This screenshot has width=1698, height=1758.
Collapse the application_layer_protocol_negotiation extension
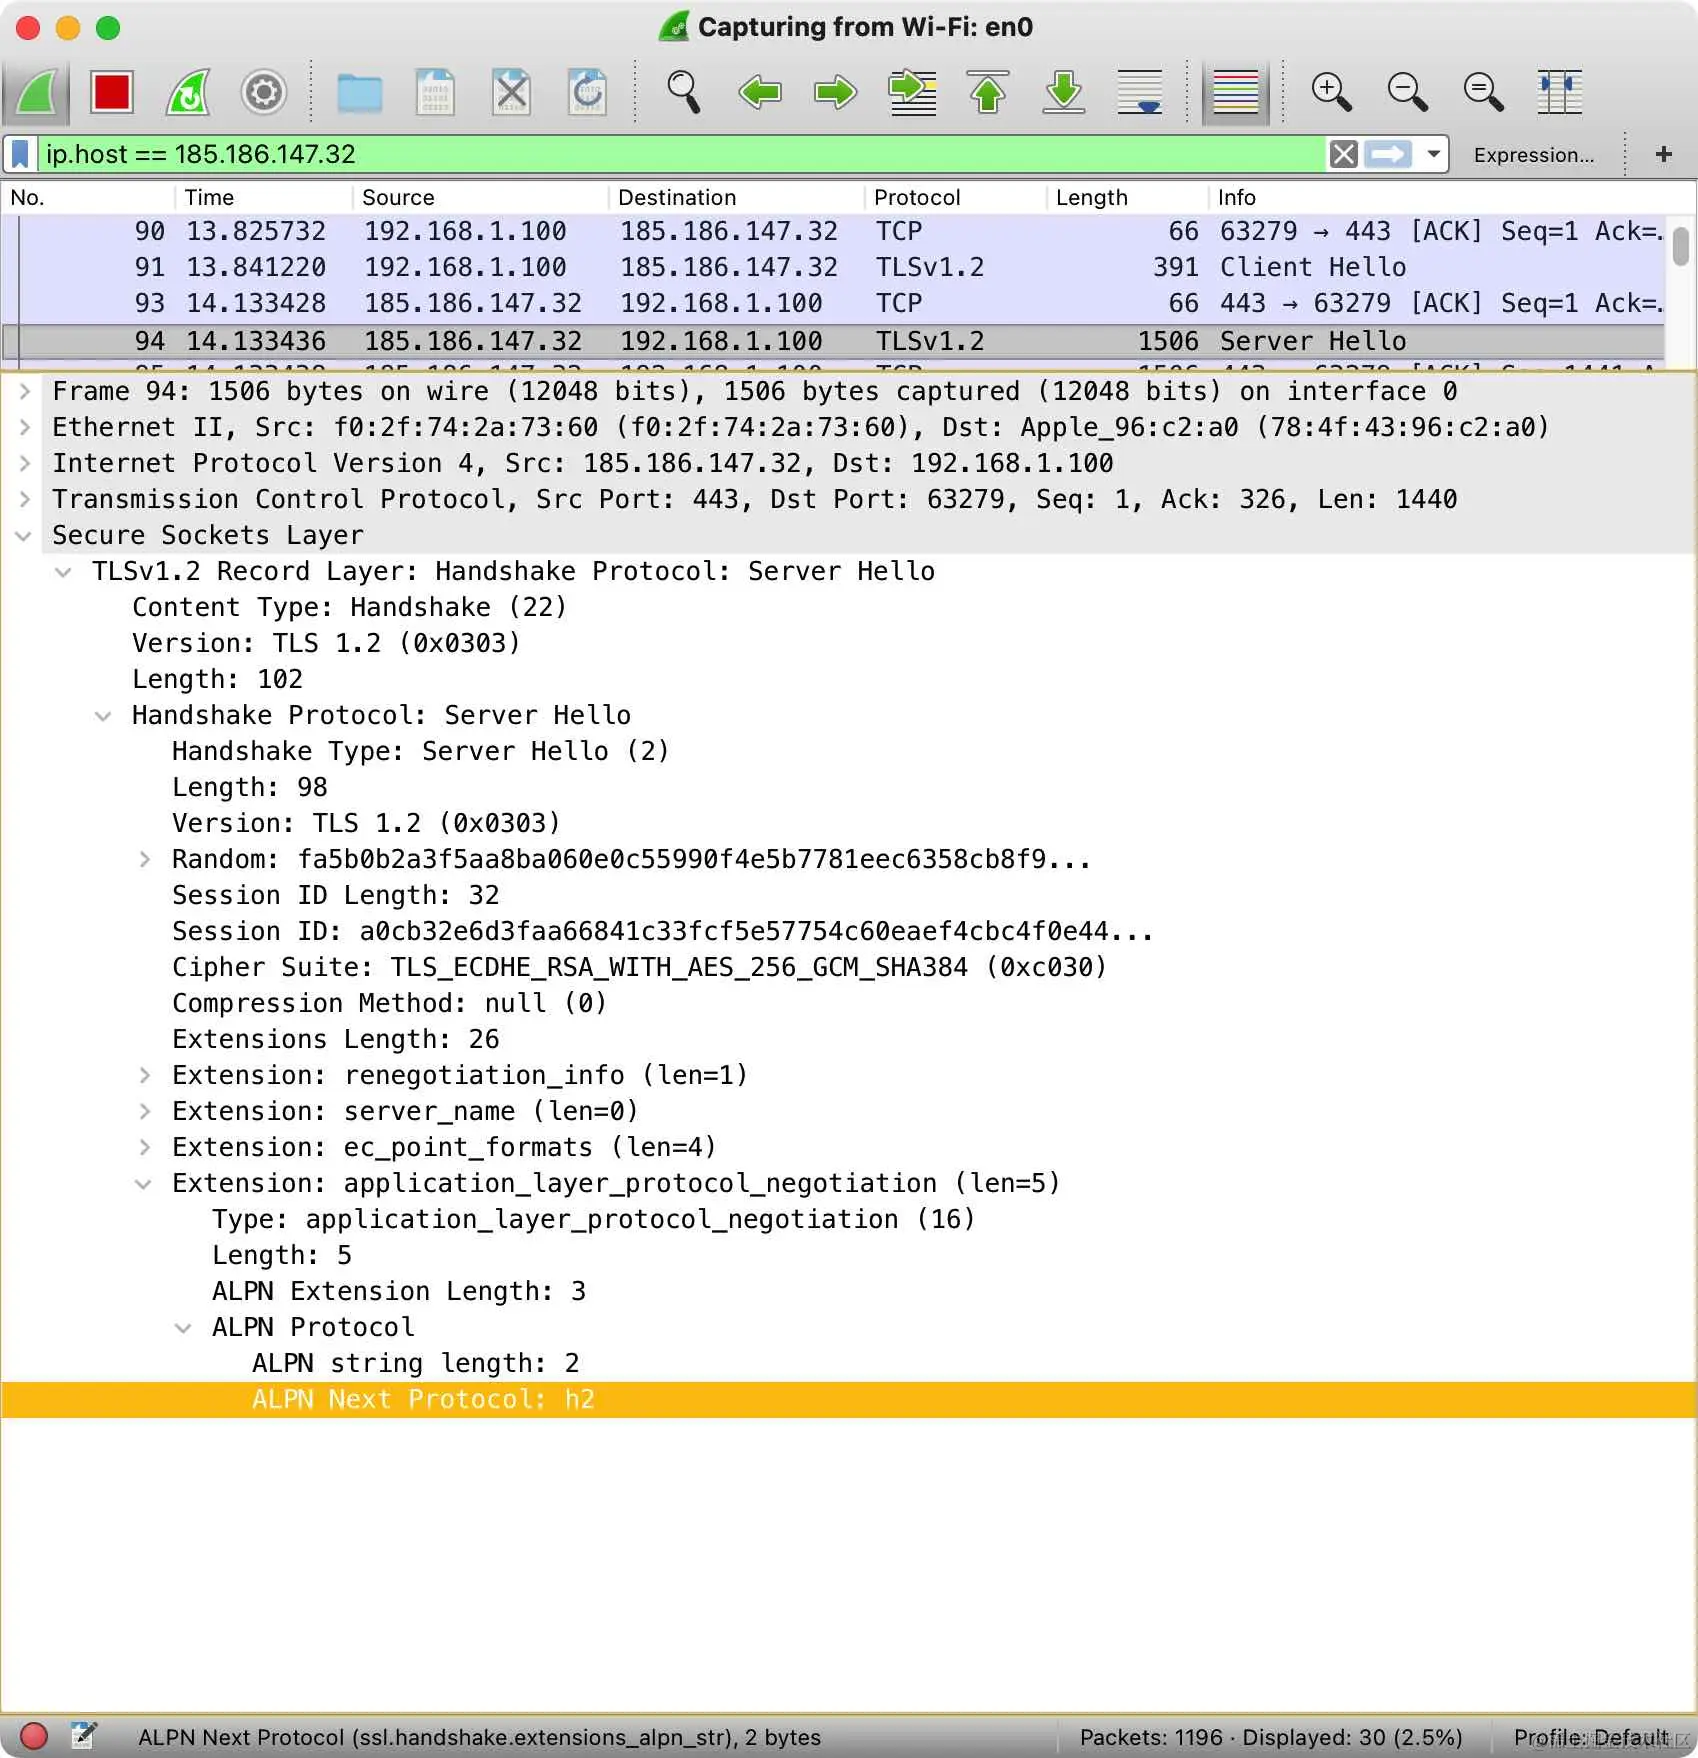pos(144,1184)
